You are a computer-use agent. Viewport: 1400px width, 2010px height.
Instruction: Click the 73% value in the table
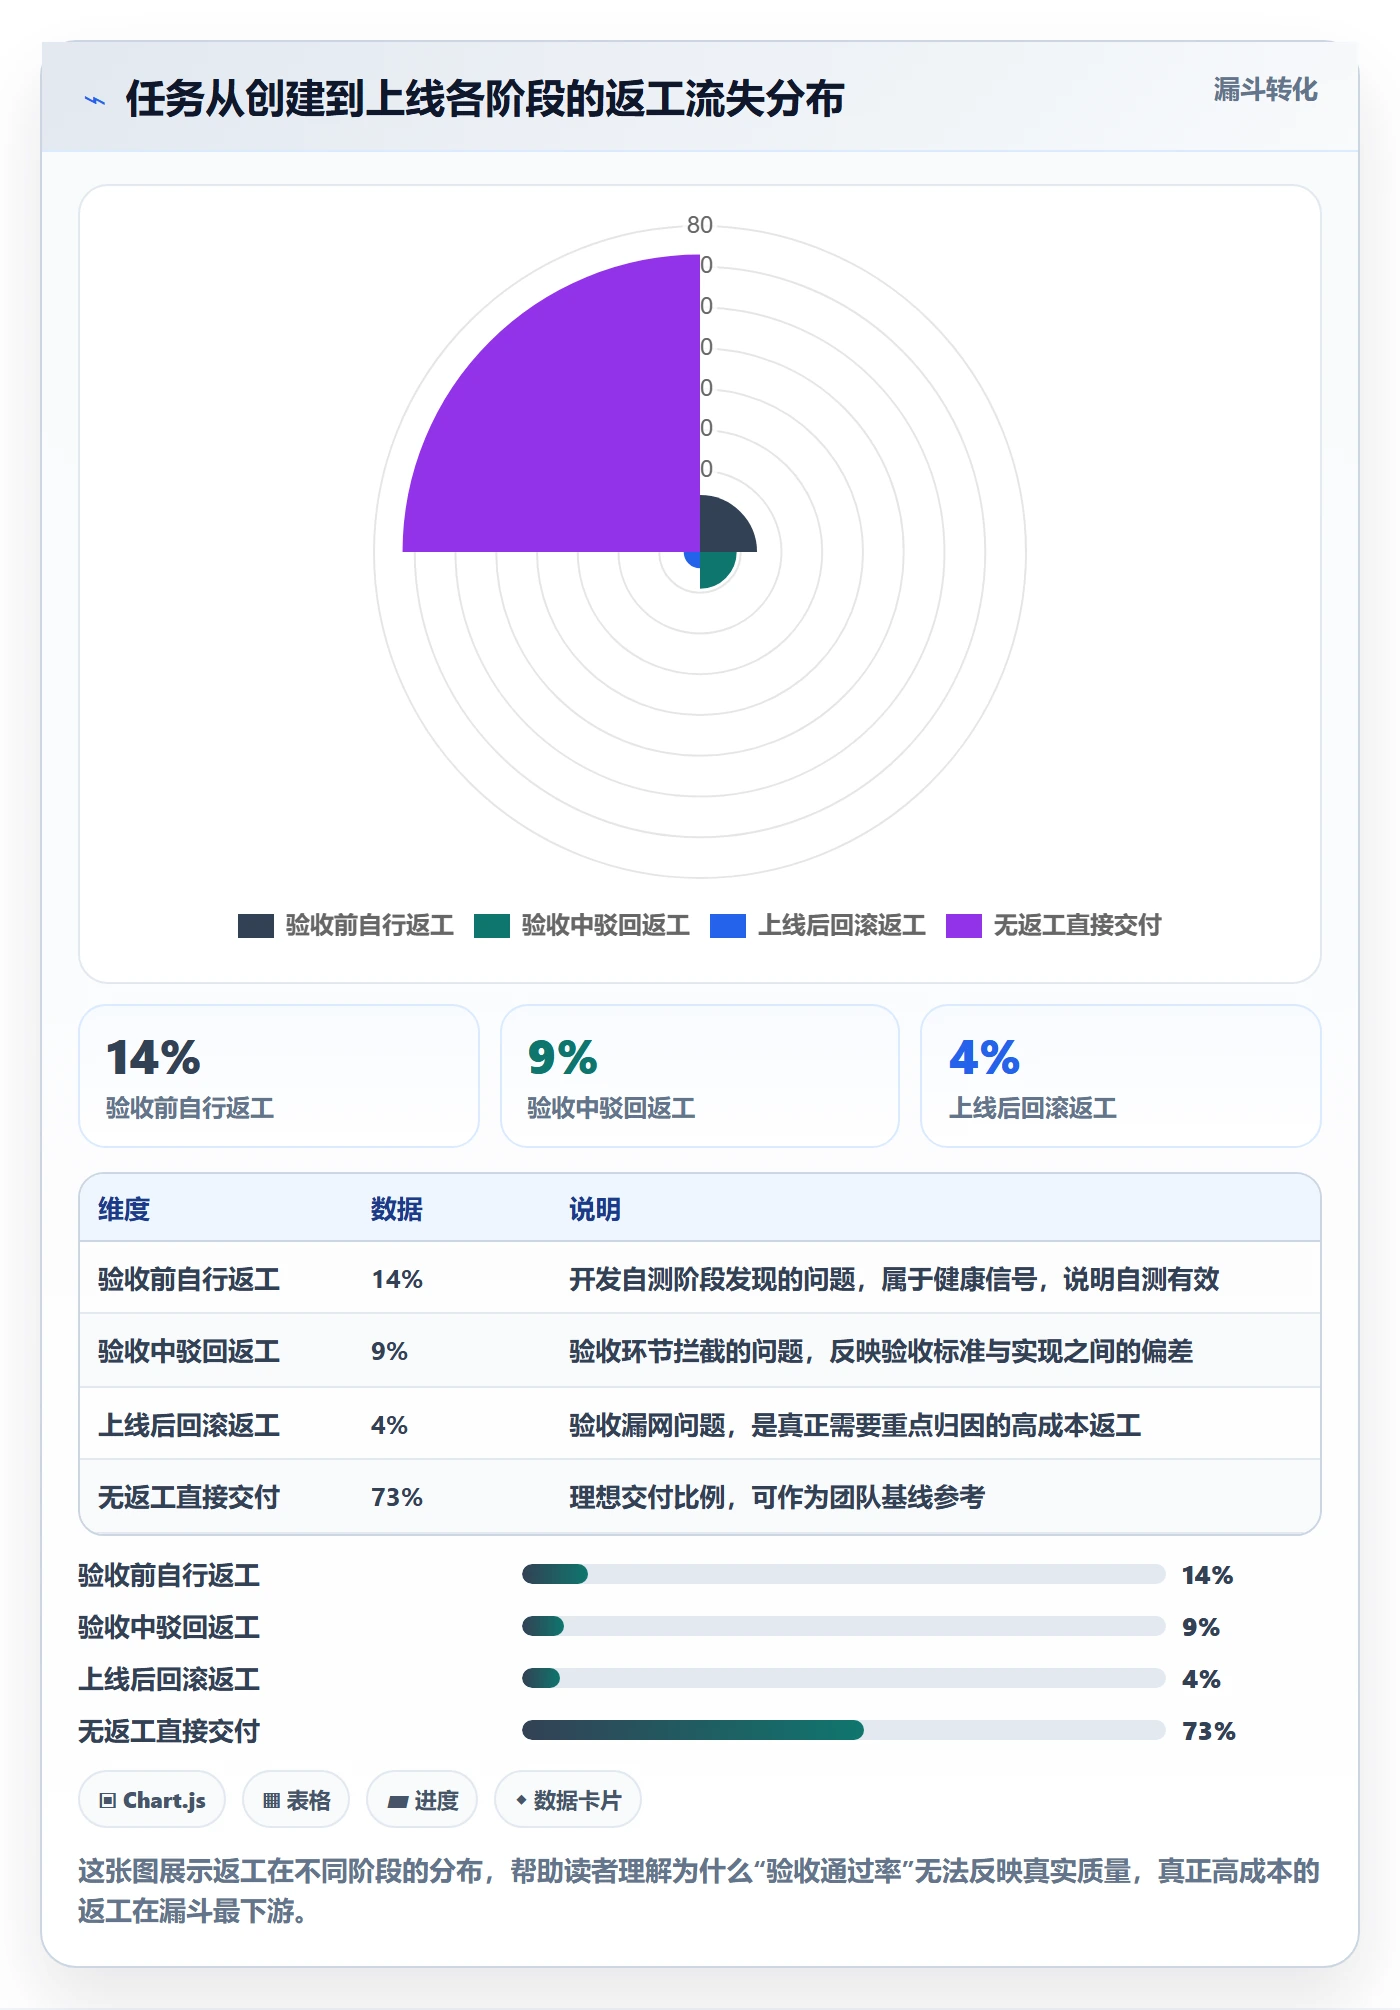point(397,1497)
